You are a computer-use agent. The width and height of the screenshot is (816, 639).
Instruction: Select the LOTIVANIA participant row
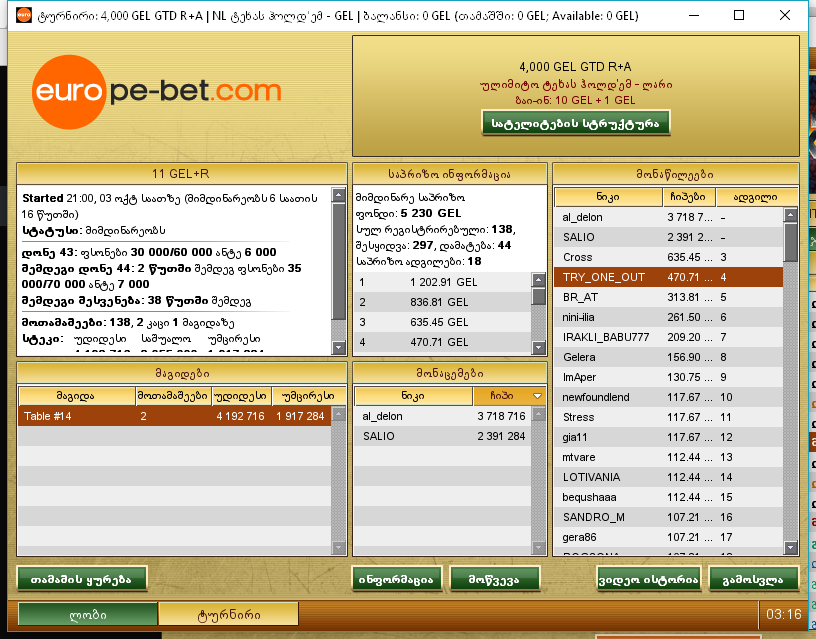click(669, 477)
